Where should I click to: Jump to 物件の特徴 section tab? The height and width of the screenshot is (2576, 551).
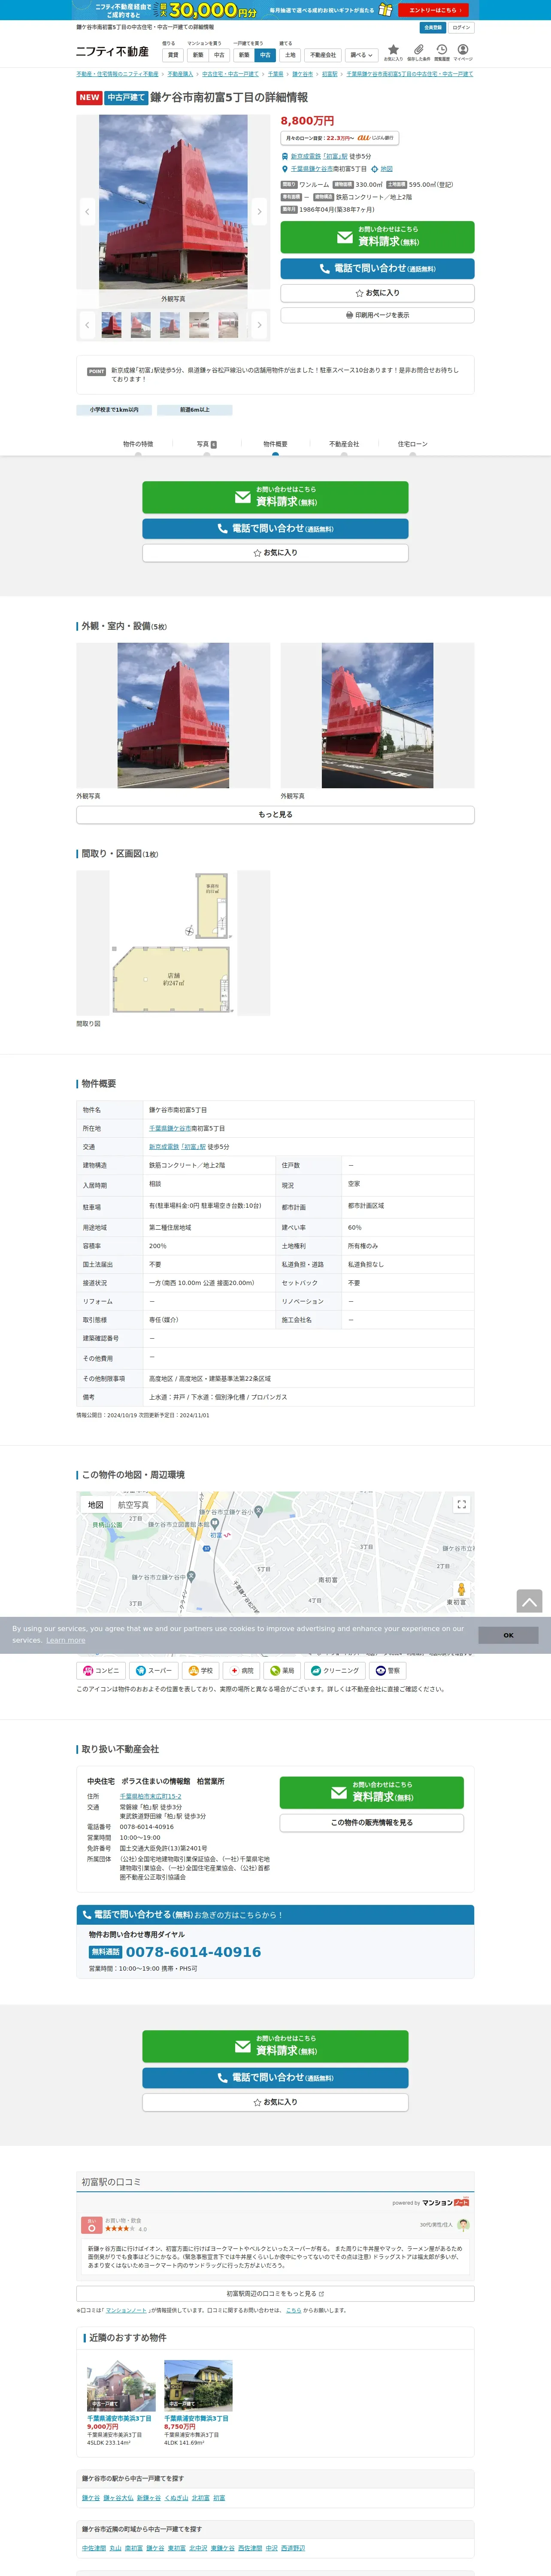click(138, 444)
